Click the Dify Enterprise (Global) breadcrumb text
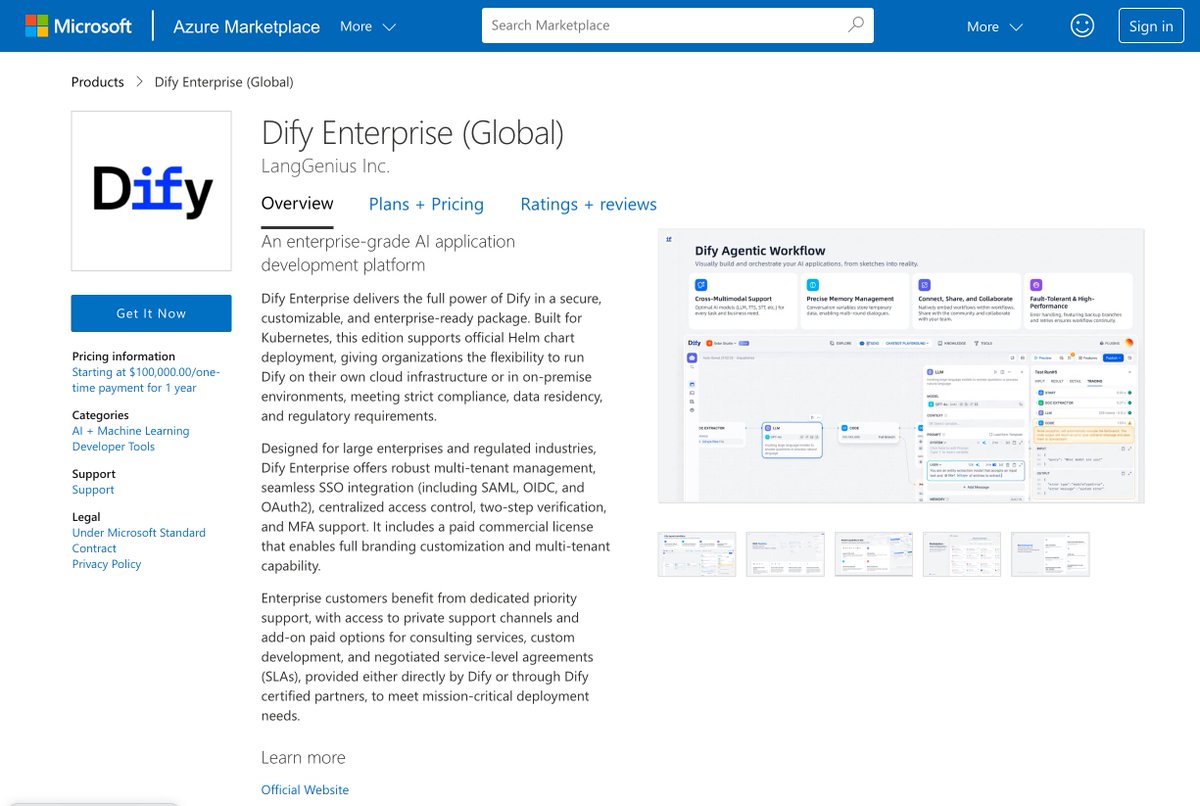The width and height of the screenshot is (1200, 806). click(x=224, y=82)
